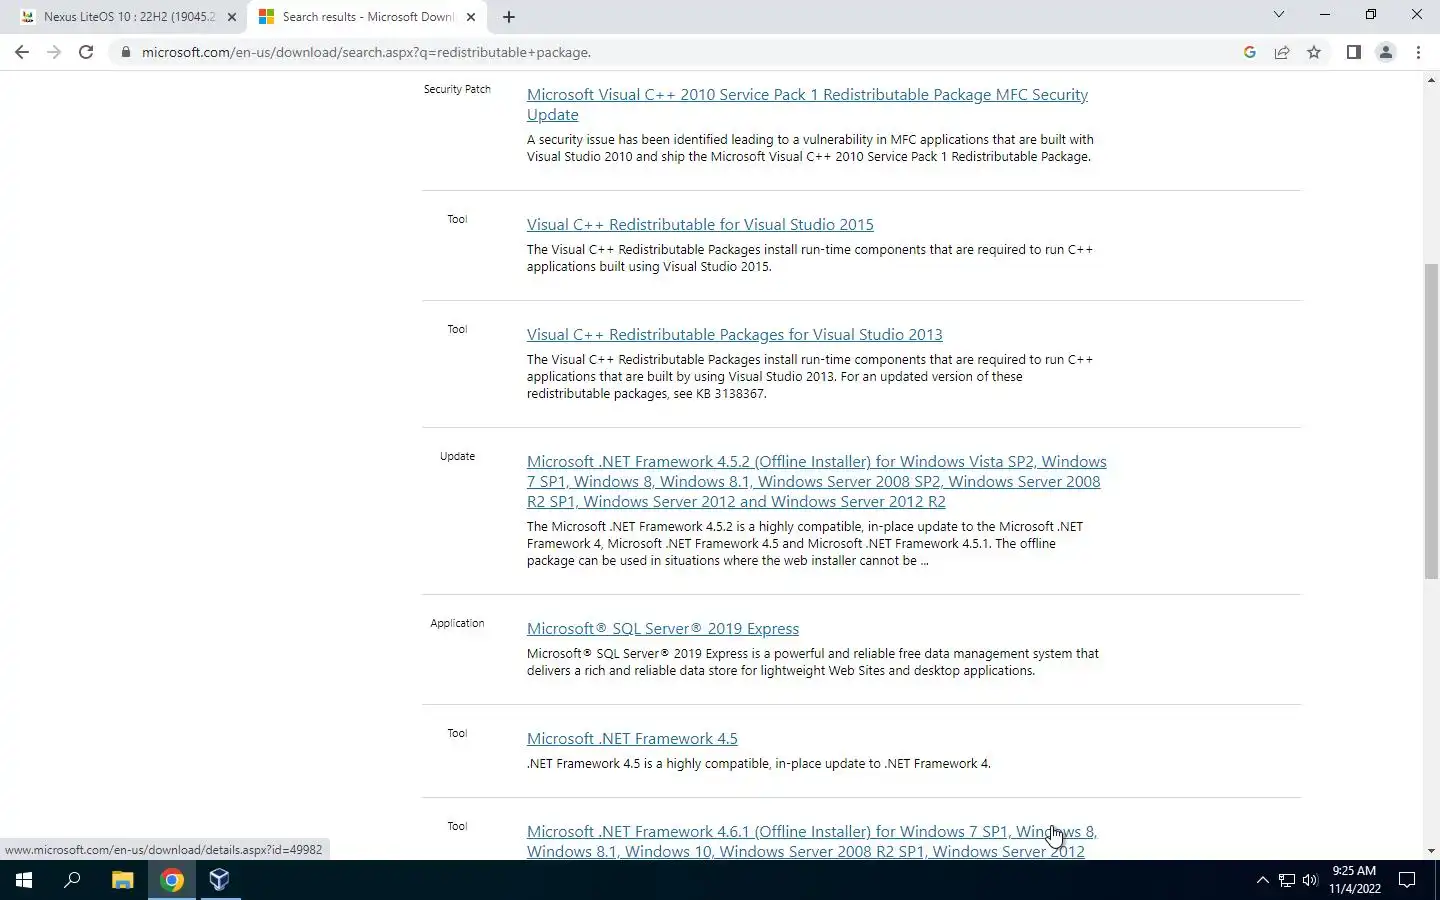Open the browser side panel

tap(1353, 52)
